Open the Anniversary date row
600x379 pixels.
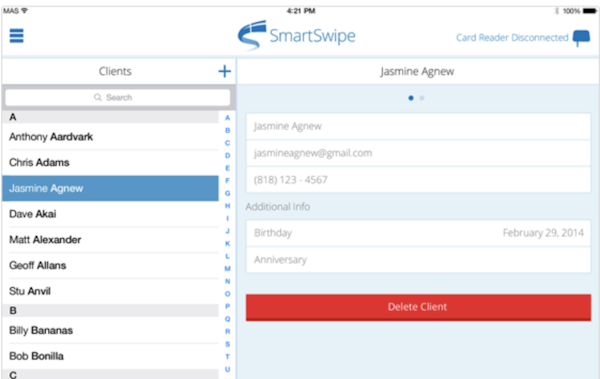point(418,260)
